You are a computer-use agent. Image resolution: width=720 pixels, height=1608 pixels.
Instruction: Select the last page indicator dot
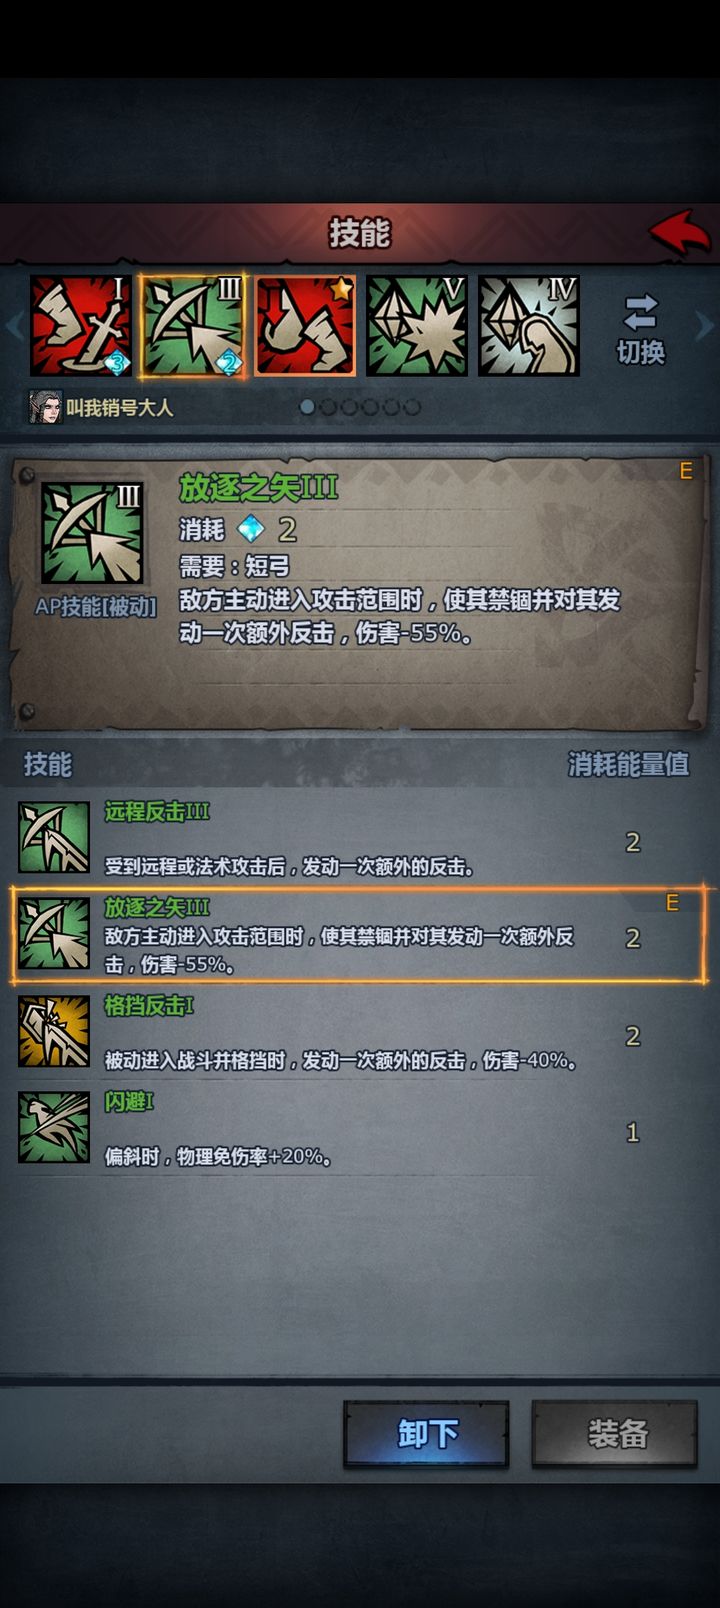tap(412, 407)
